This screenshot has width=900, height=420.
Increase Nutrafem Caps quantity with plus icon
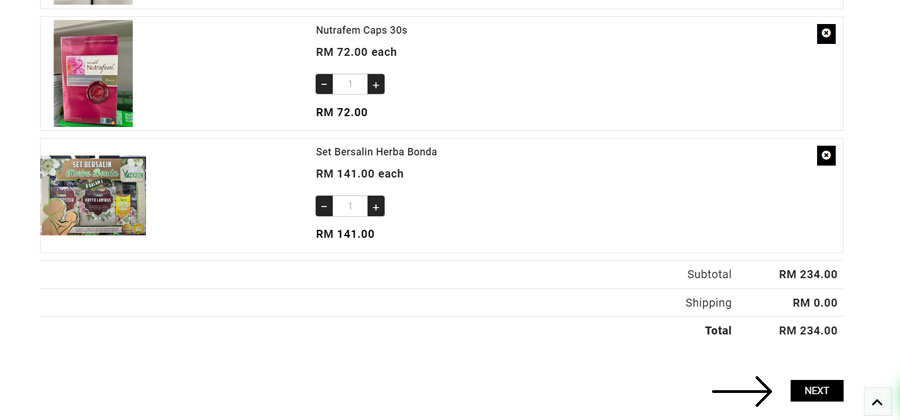tap(376, 84)
